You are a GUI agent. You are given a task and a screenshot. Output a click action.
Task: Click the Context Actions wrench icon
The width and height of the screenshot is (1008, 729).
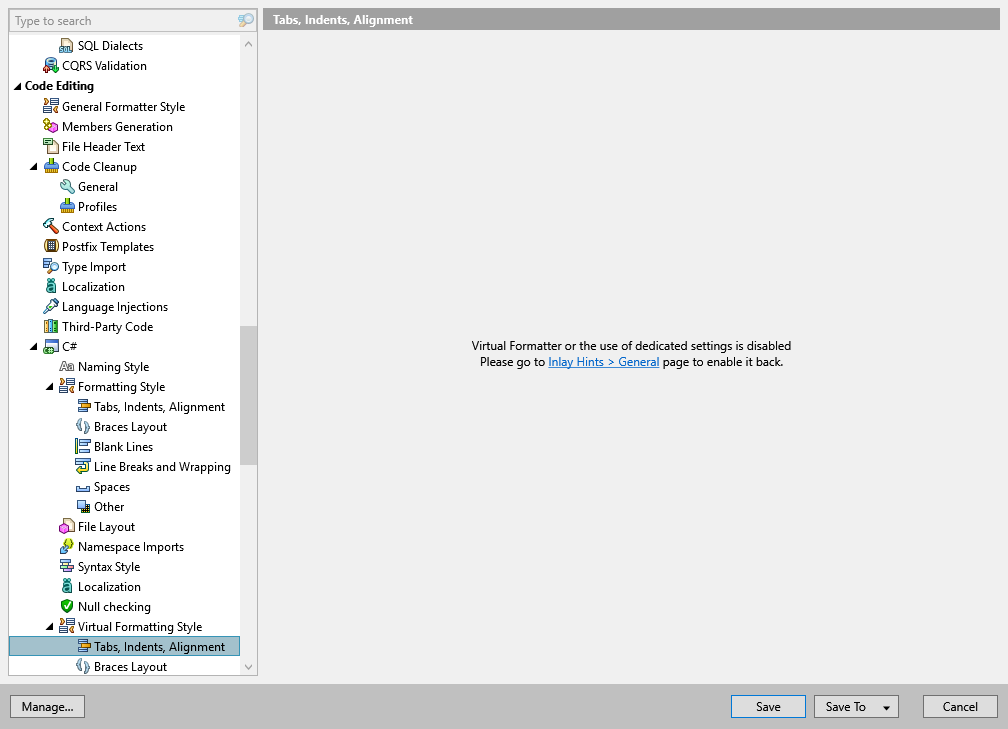click(x=53, y=226)
